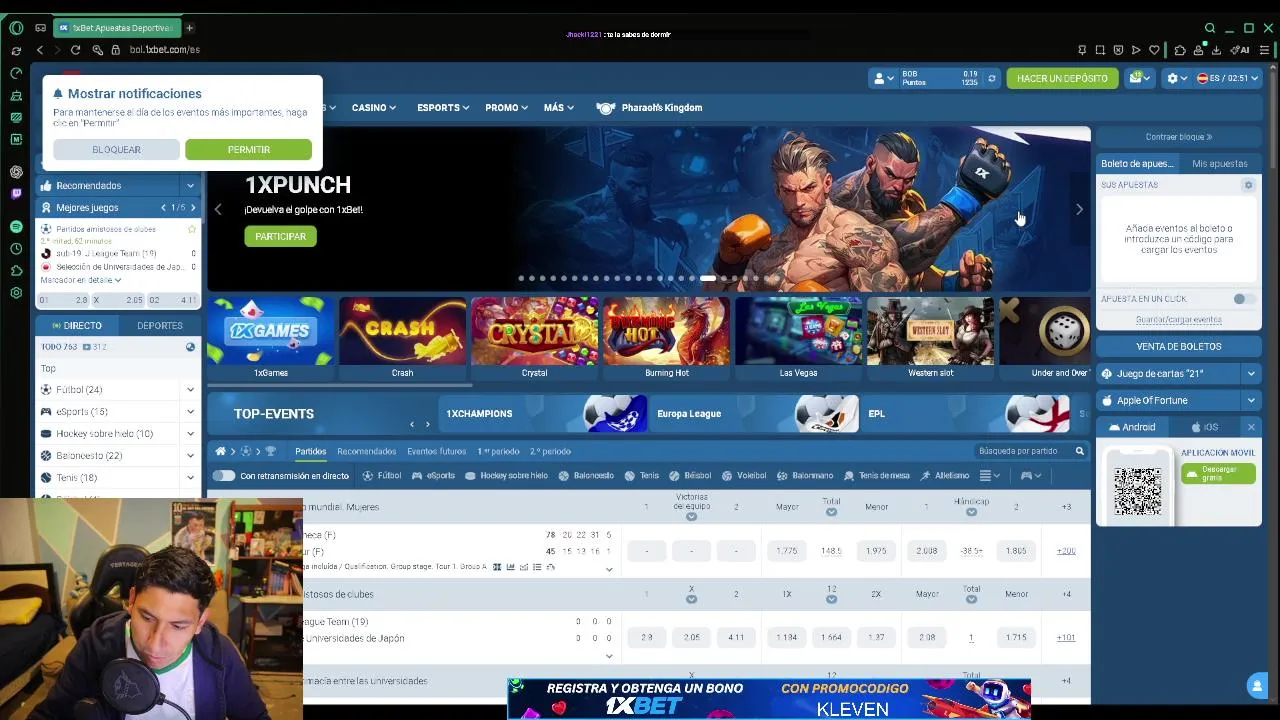Click the search magnifier in match search
This screenshot has height=720, width=1280.
(1079, 451)
